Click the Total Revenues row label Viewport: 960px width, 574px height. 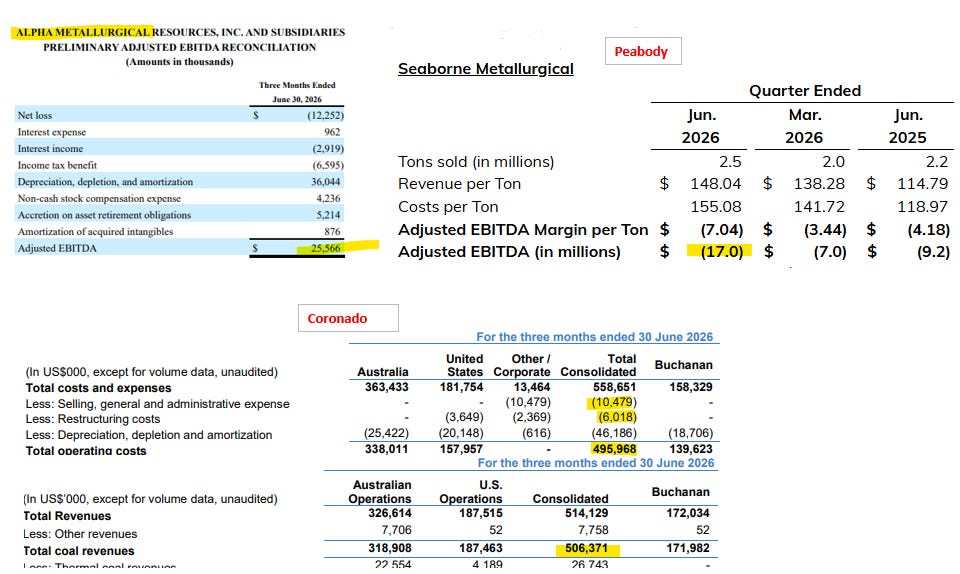(67, 516)
